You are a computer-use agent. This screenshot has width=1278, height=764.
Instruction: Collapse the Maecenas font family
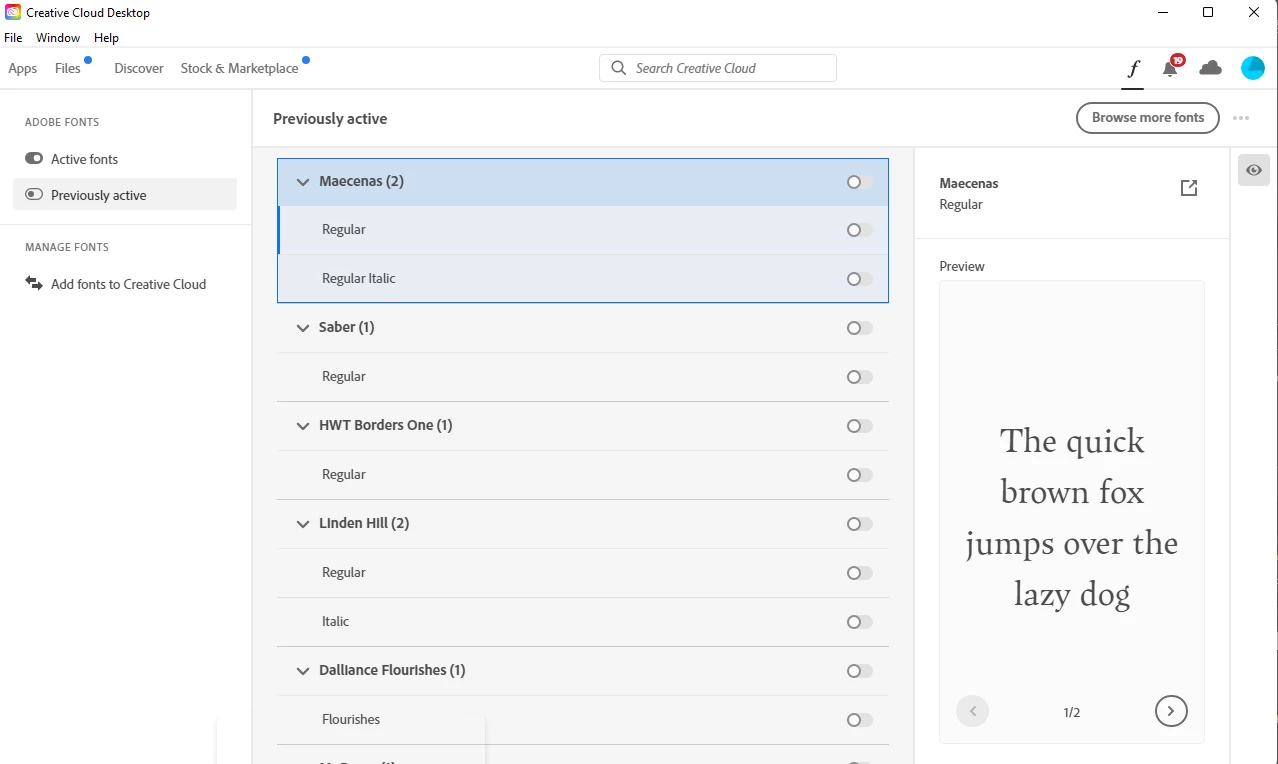tap(303, 182)
